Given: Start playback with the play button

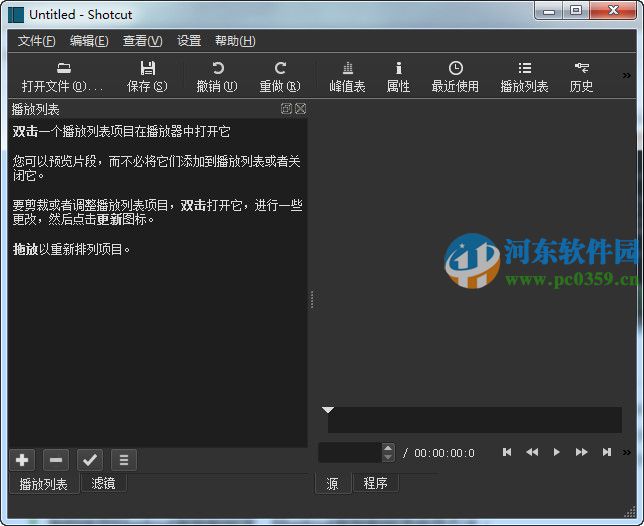Looking at the screenshot, I should (x=557, y=452).
